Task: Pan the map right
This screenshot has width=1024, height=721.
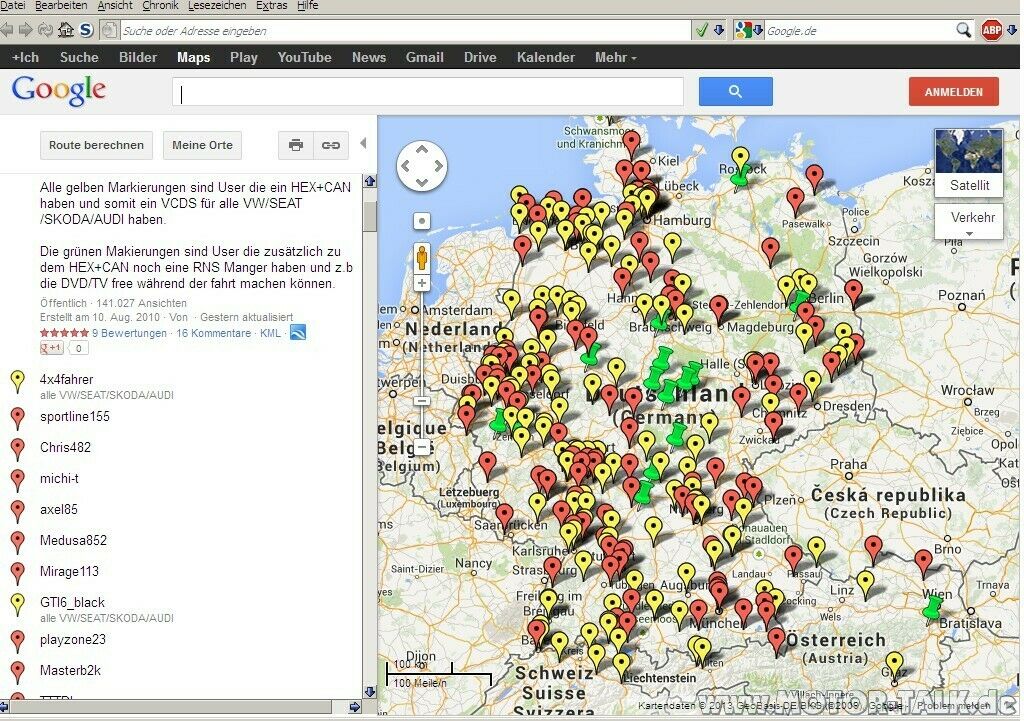Action: tap(438, 166)
